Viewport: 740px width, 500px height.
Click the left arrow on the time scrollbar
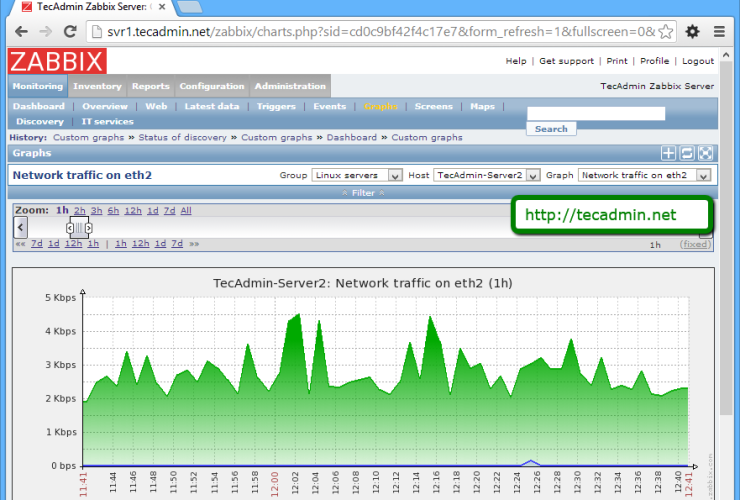tap(21, 228)
